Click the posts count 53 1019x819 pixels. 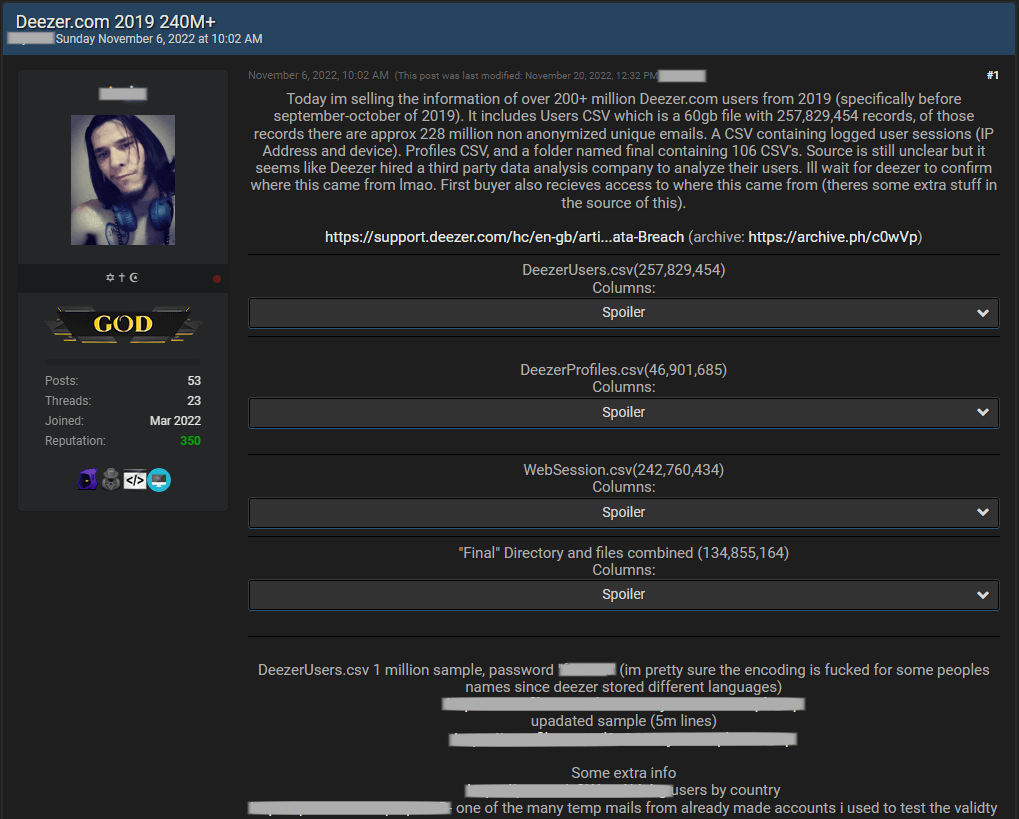point(194,381)
